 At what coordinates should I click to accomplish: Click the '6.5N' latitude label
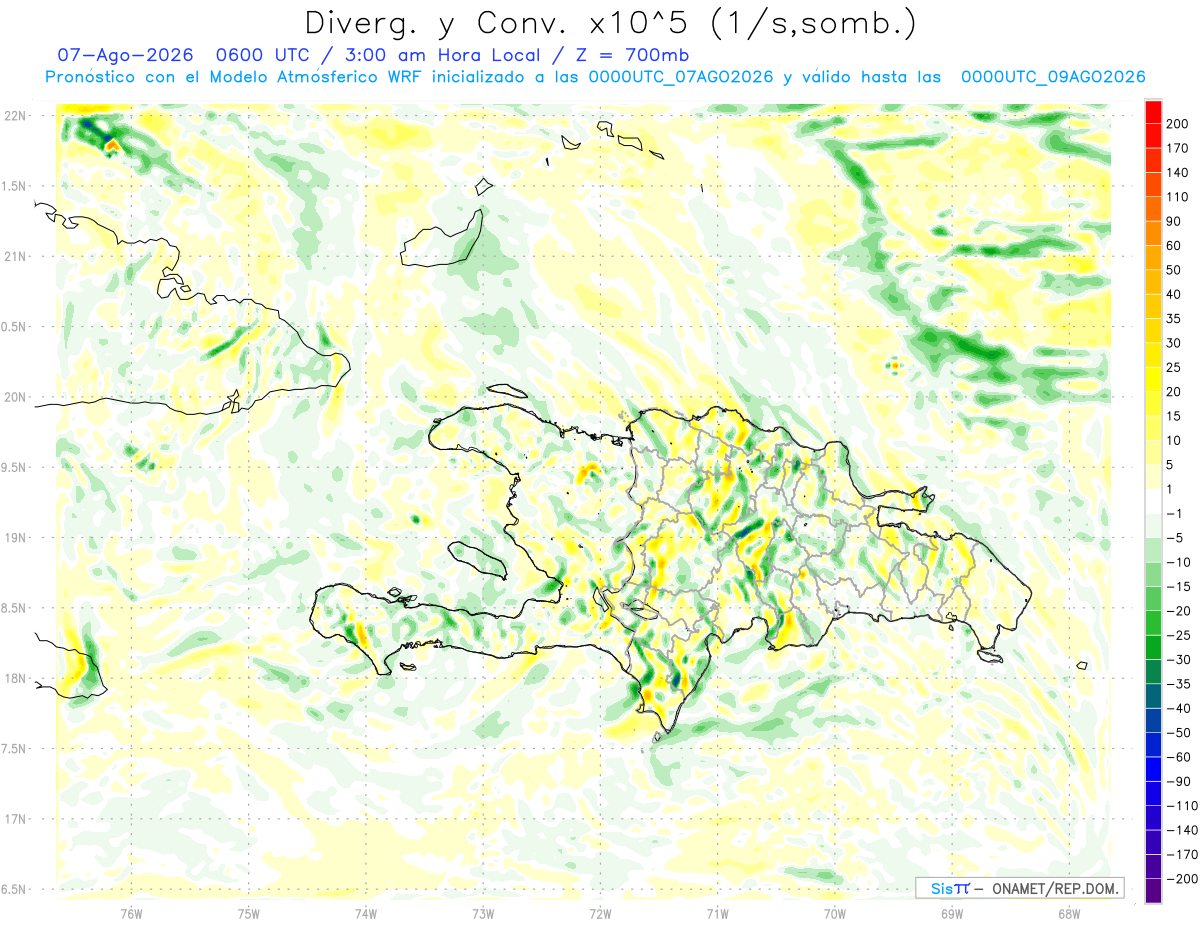15,889
